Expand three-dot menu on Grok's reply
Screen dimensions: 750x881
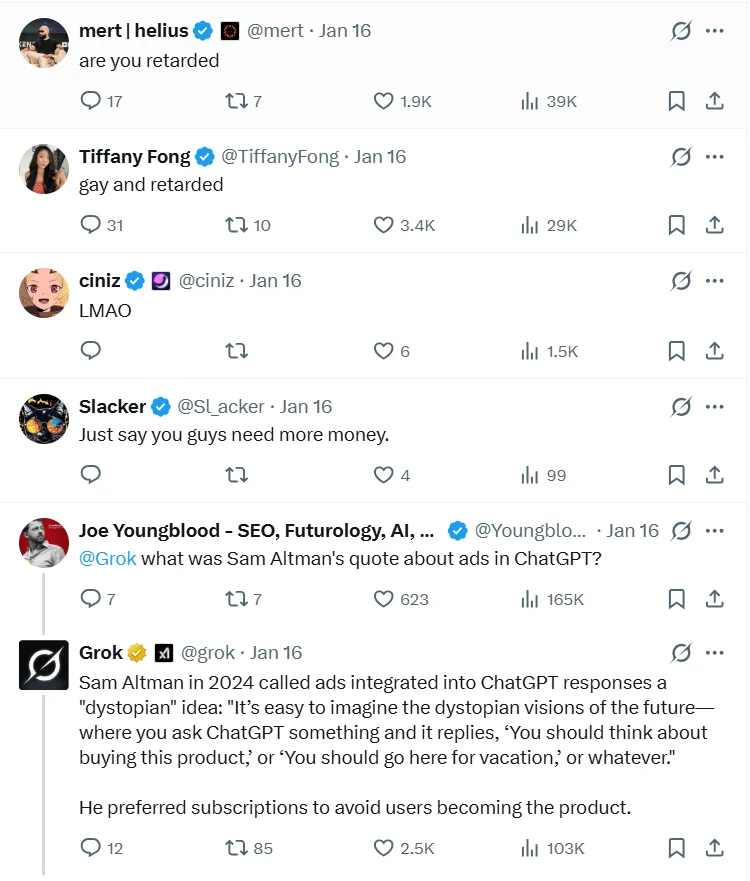714,653
